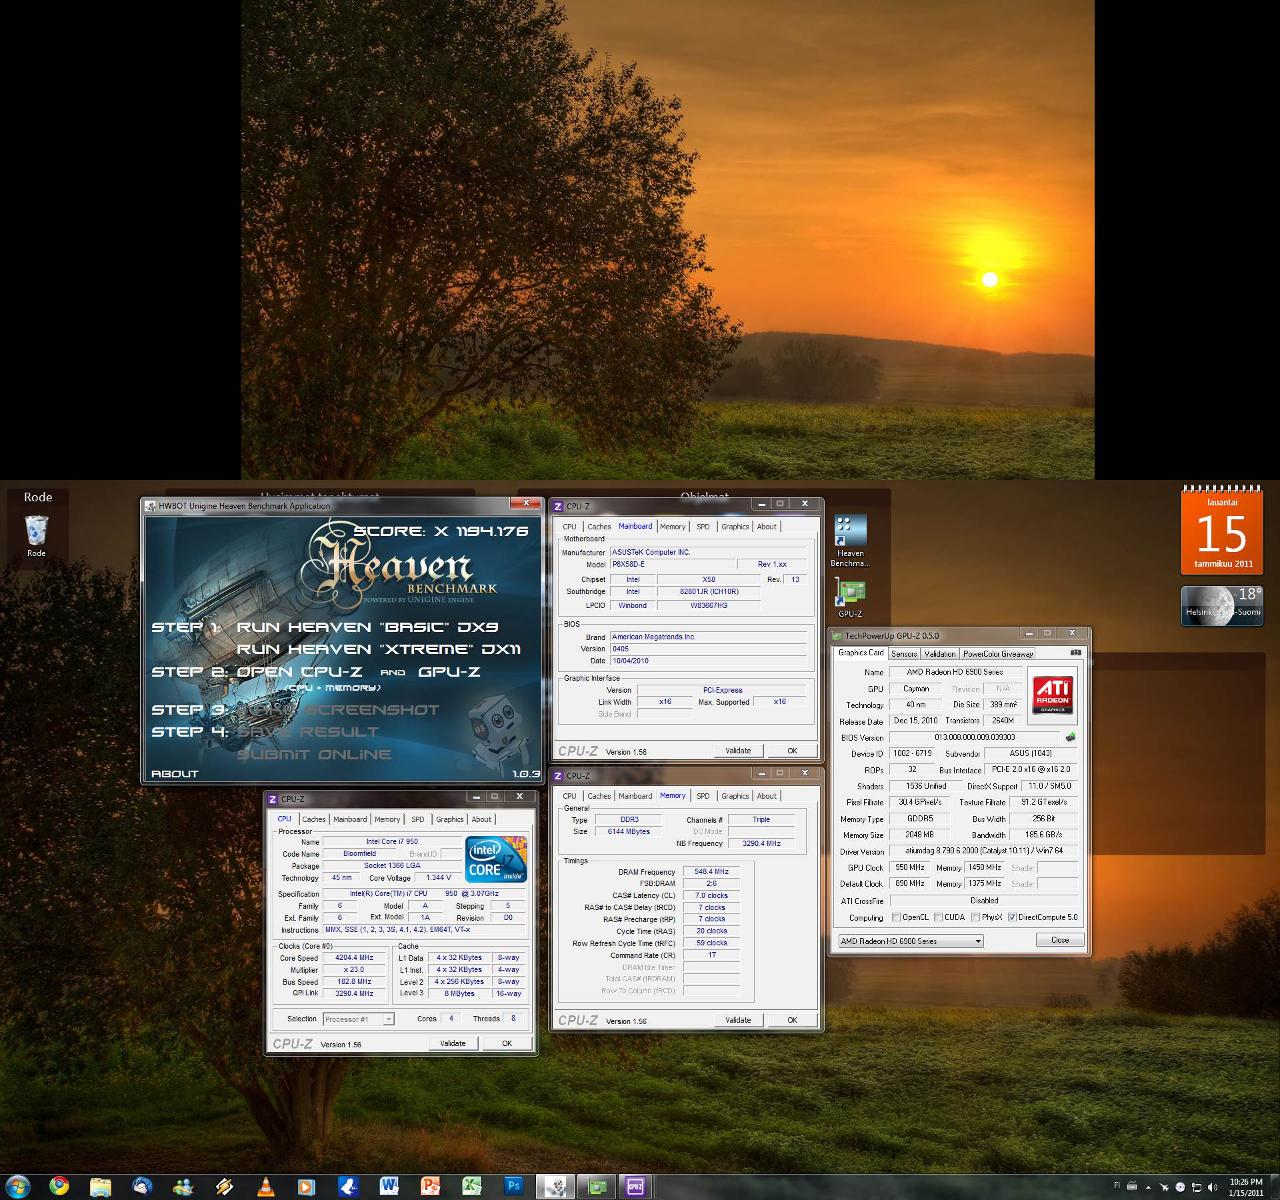Click mainboard Model value P6X58D-E
The height and width of the screenshot is (1200, 1280).
pos(670,564)
